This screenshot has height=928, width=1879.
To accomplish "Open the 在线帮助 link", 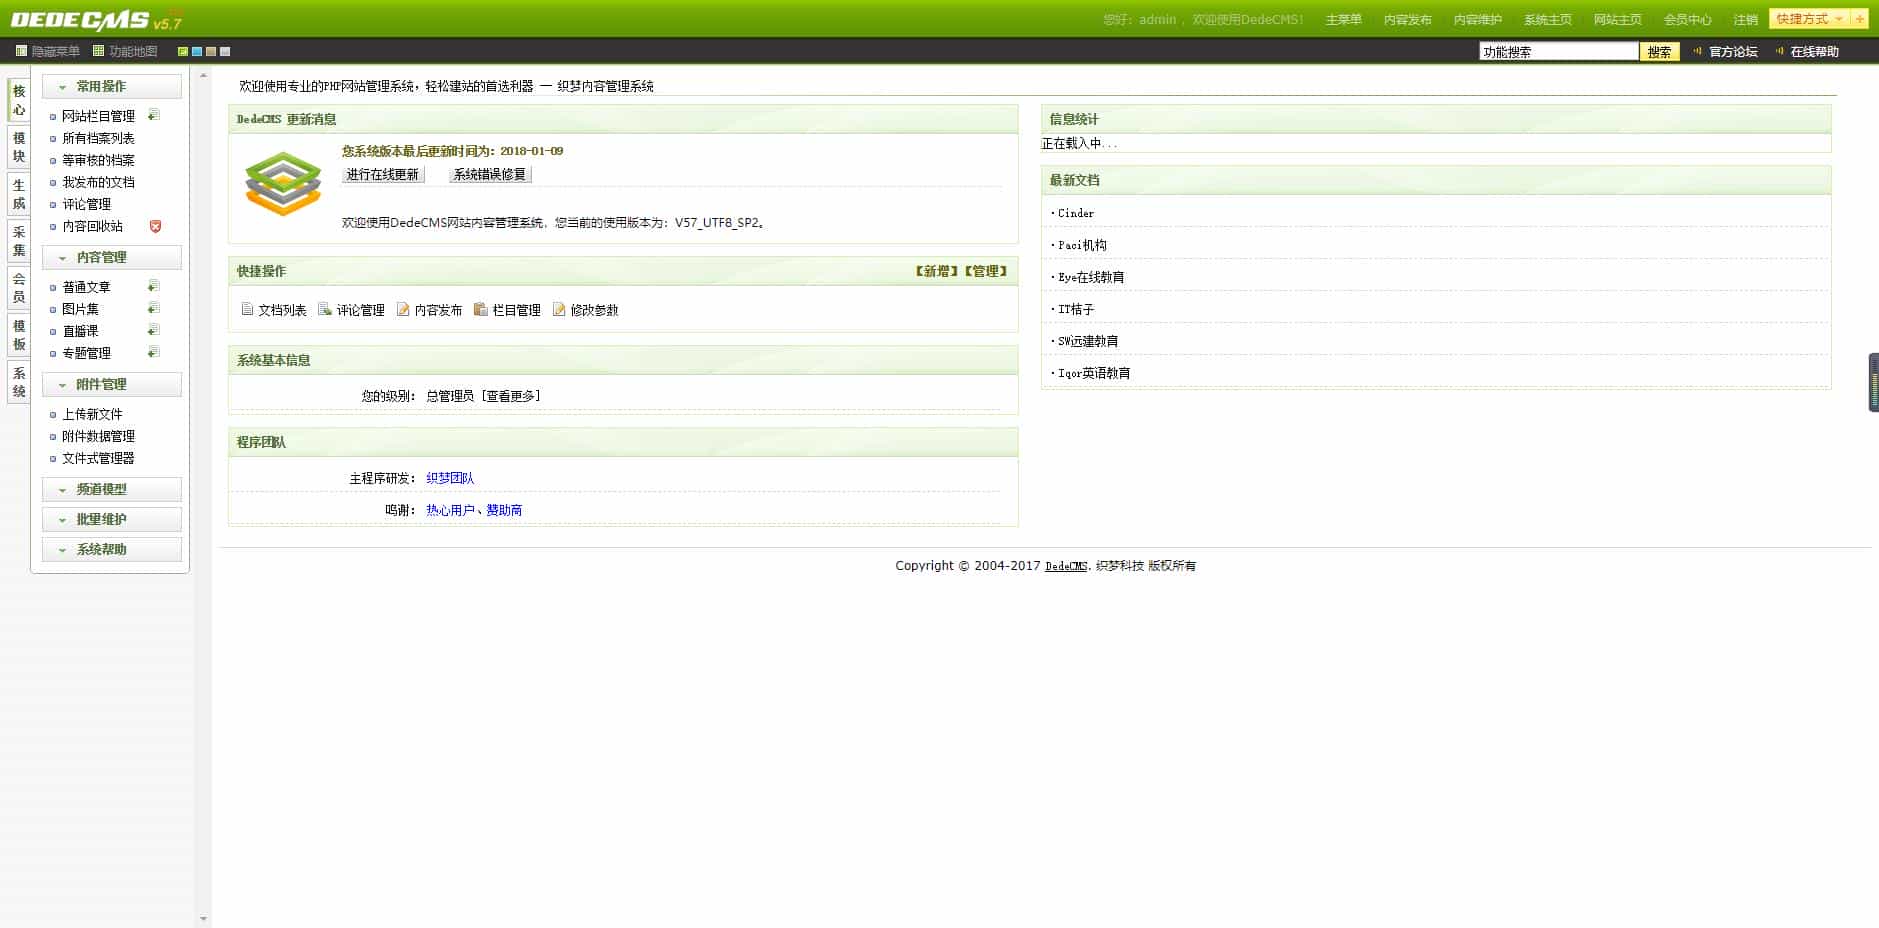I will tap(1814, 52).
